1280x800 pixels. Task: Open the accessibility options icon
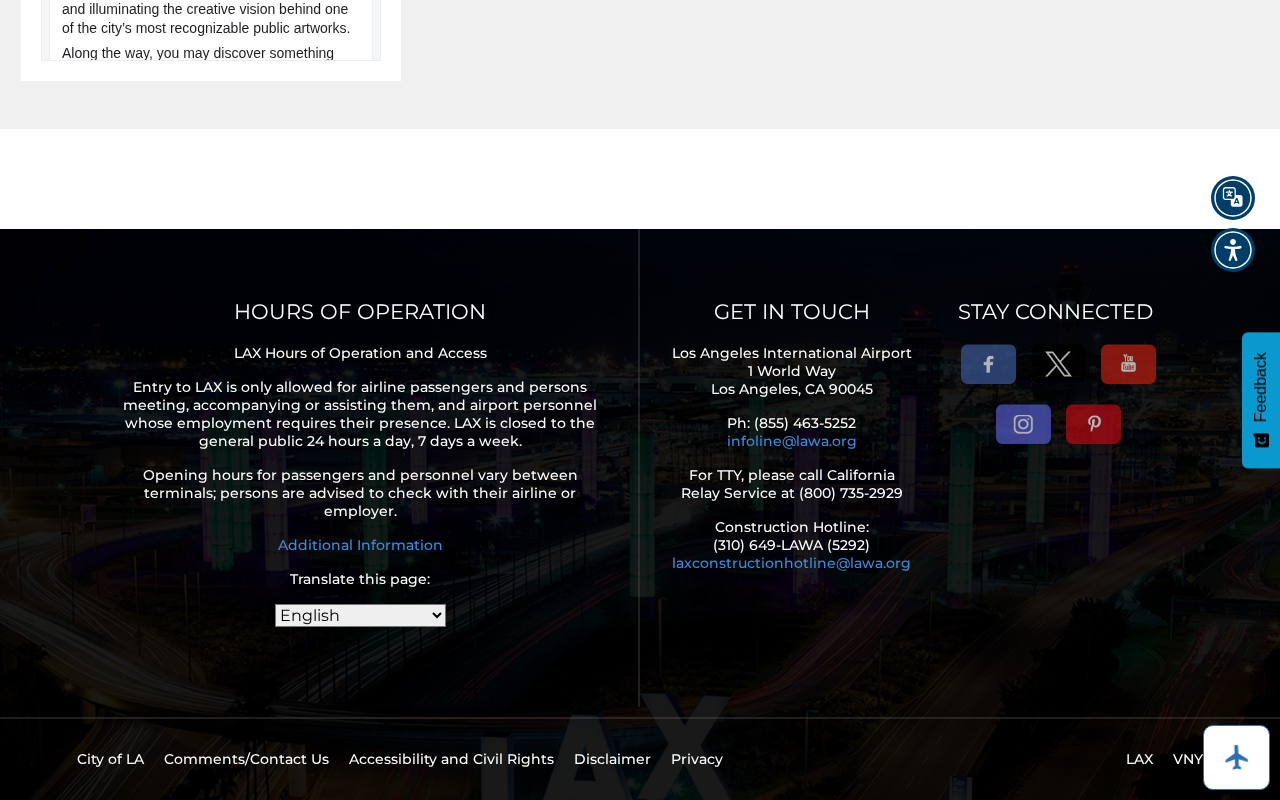(x=1233, y=250)
